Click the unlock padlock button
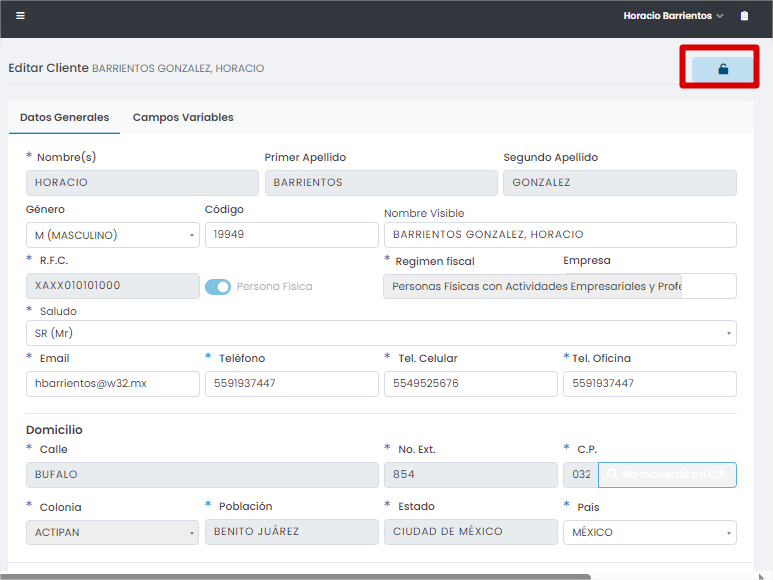The width and height of the screenshot is (773, 580). tap(723, 69)
